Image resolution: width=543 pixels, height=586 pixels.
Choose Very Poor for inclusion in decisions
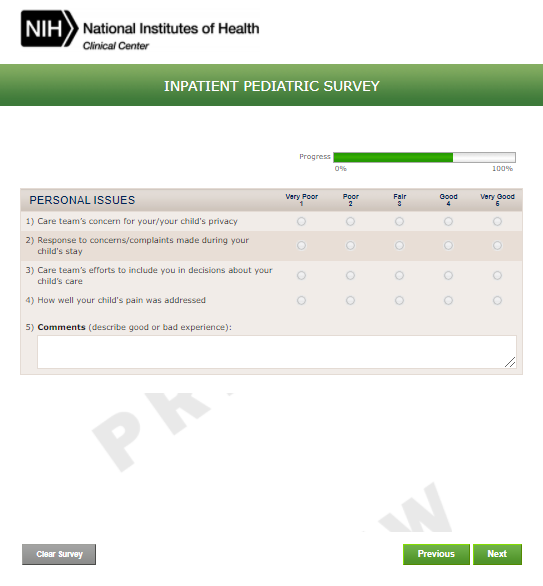(301, 275)
